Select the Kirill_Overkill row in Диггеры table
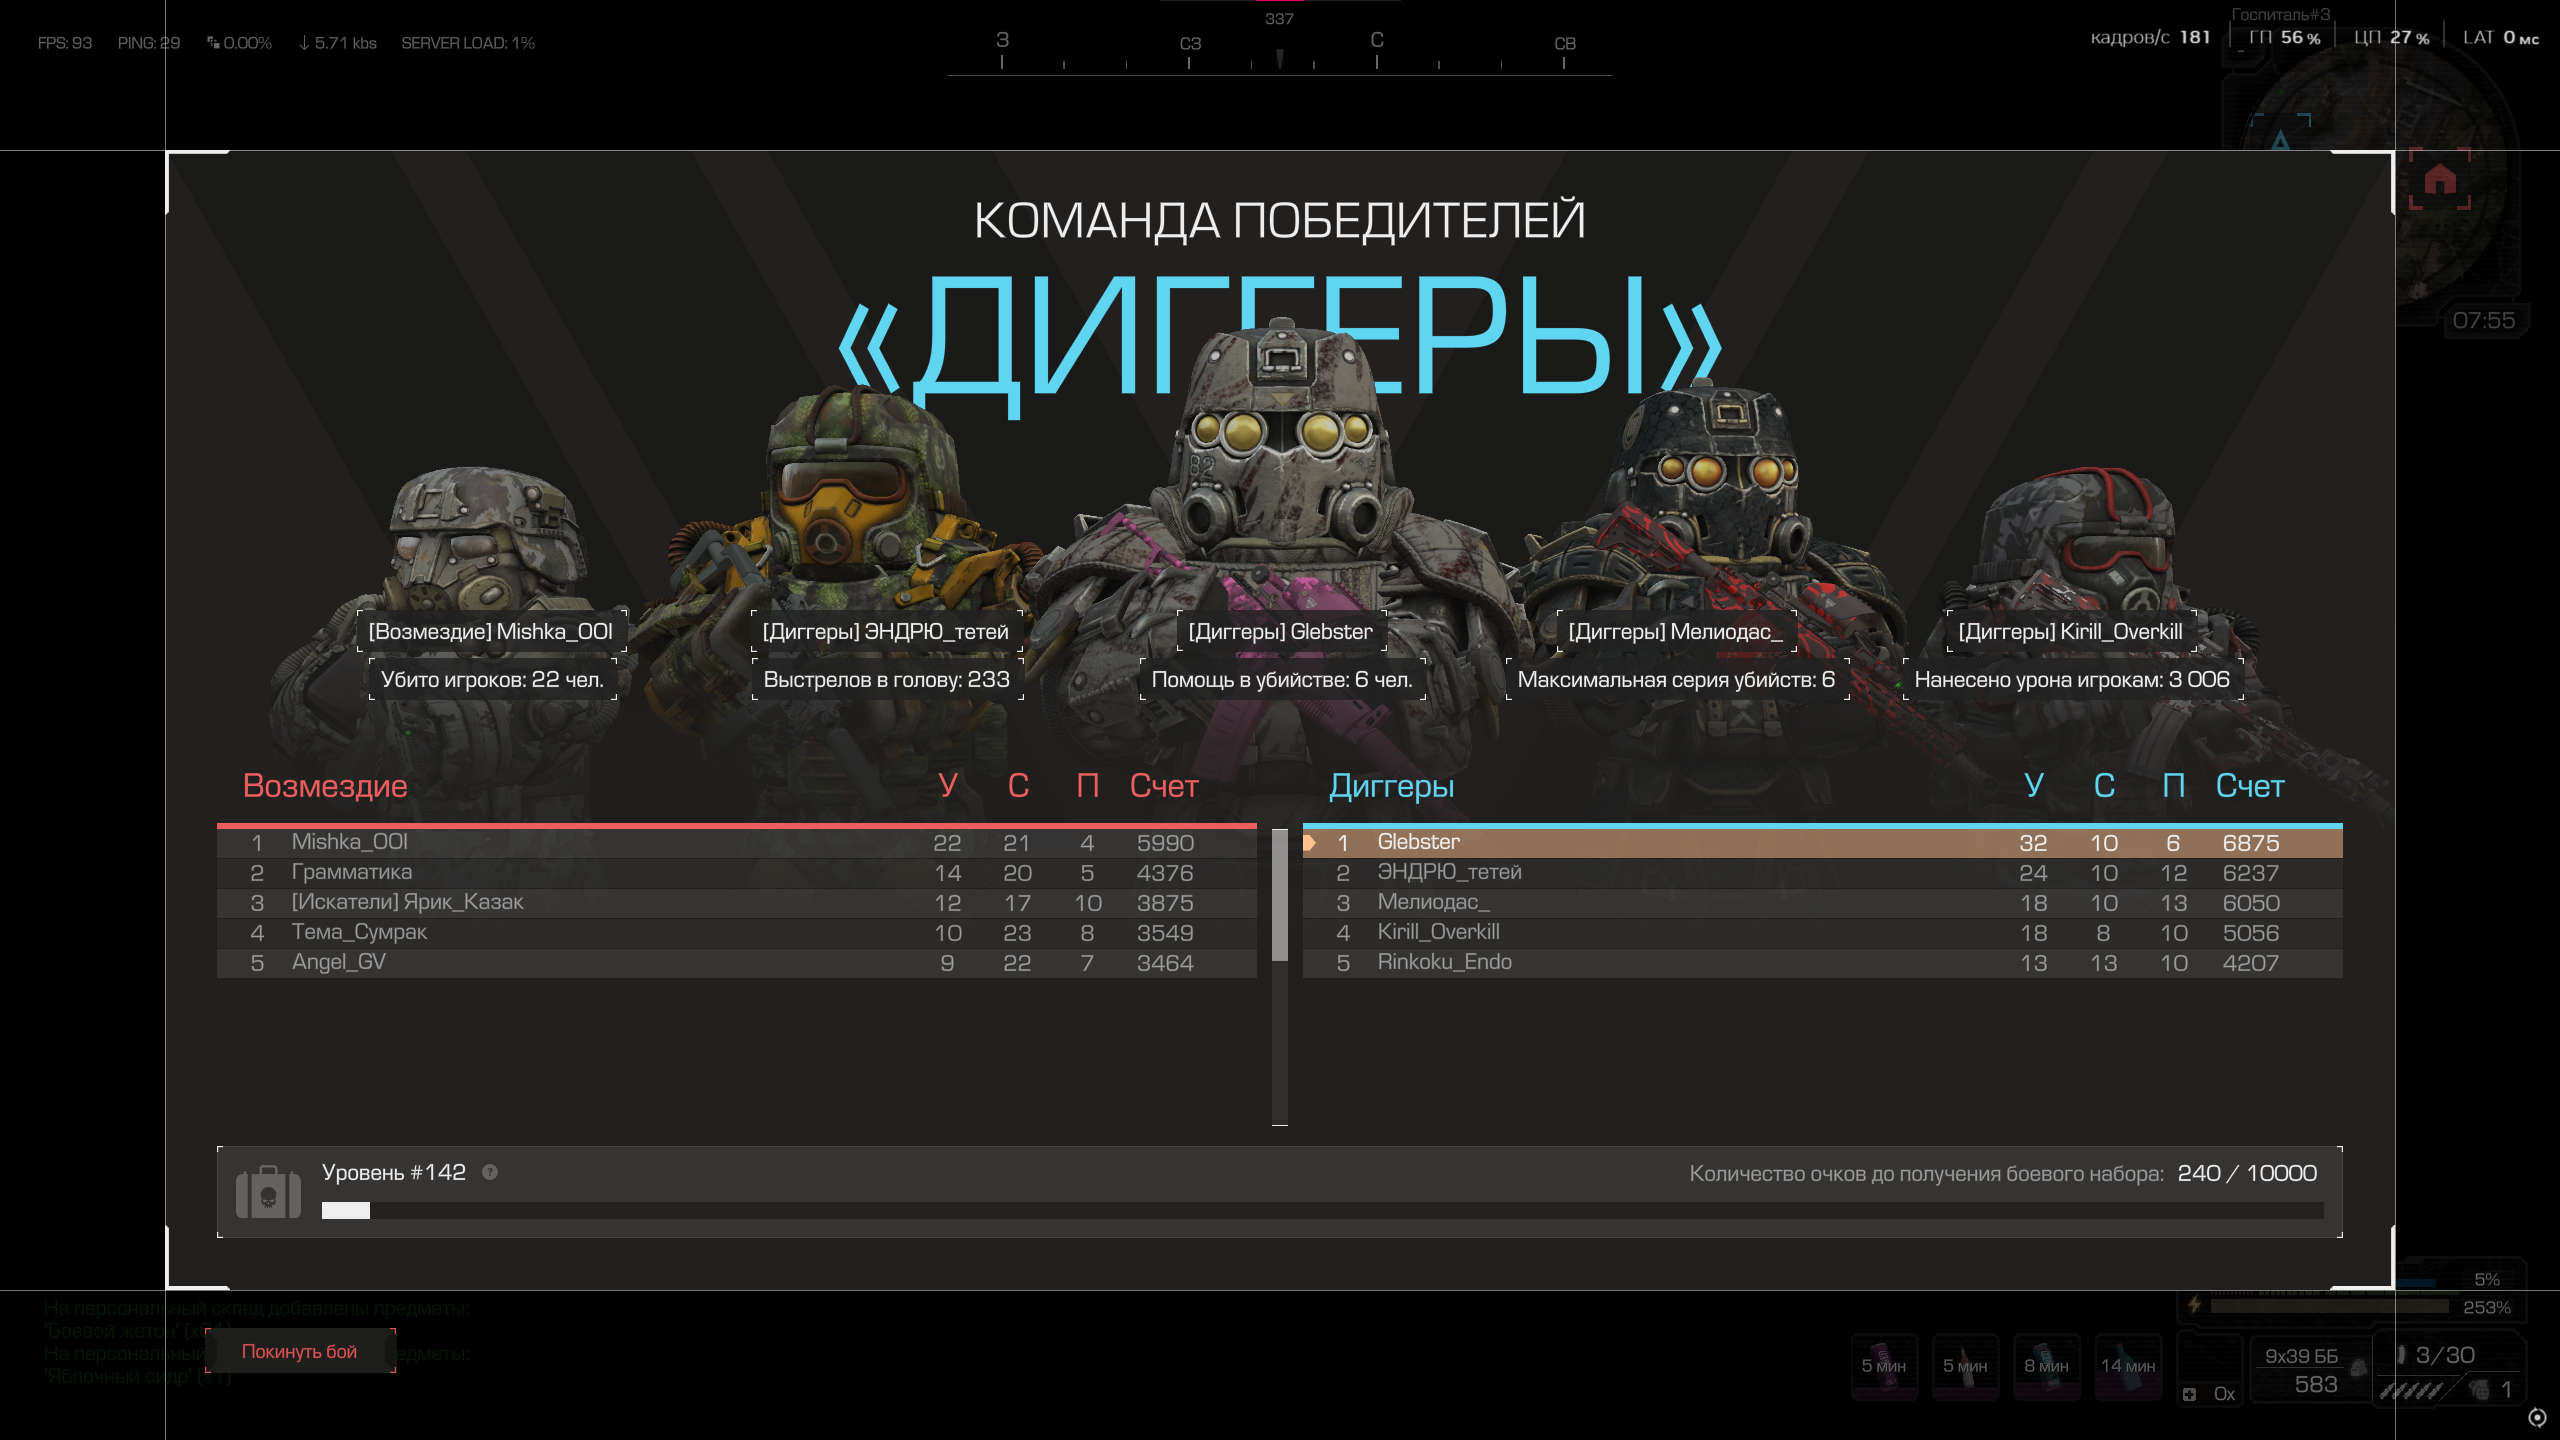The image size is (2560, 1440). 1822,933
